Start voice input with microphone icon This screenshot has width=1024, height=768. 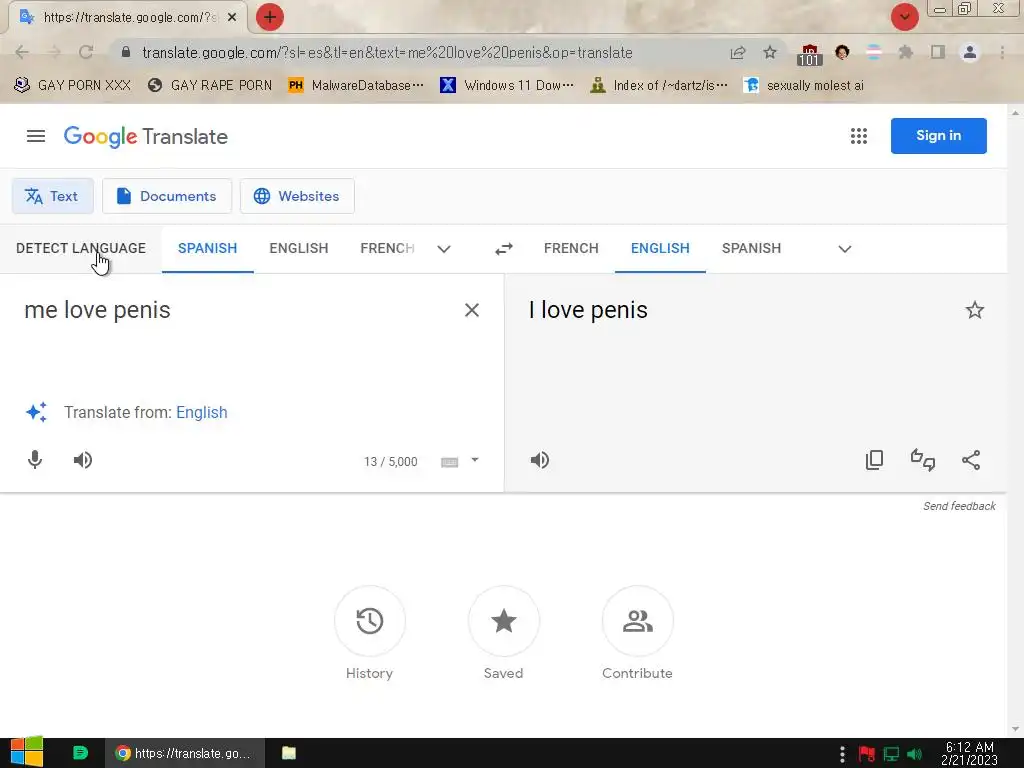[x=35, y=460]
